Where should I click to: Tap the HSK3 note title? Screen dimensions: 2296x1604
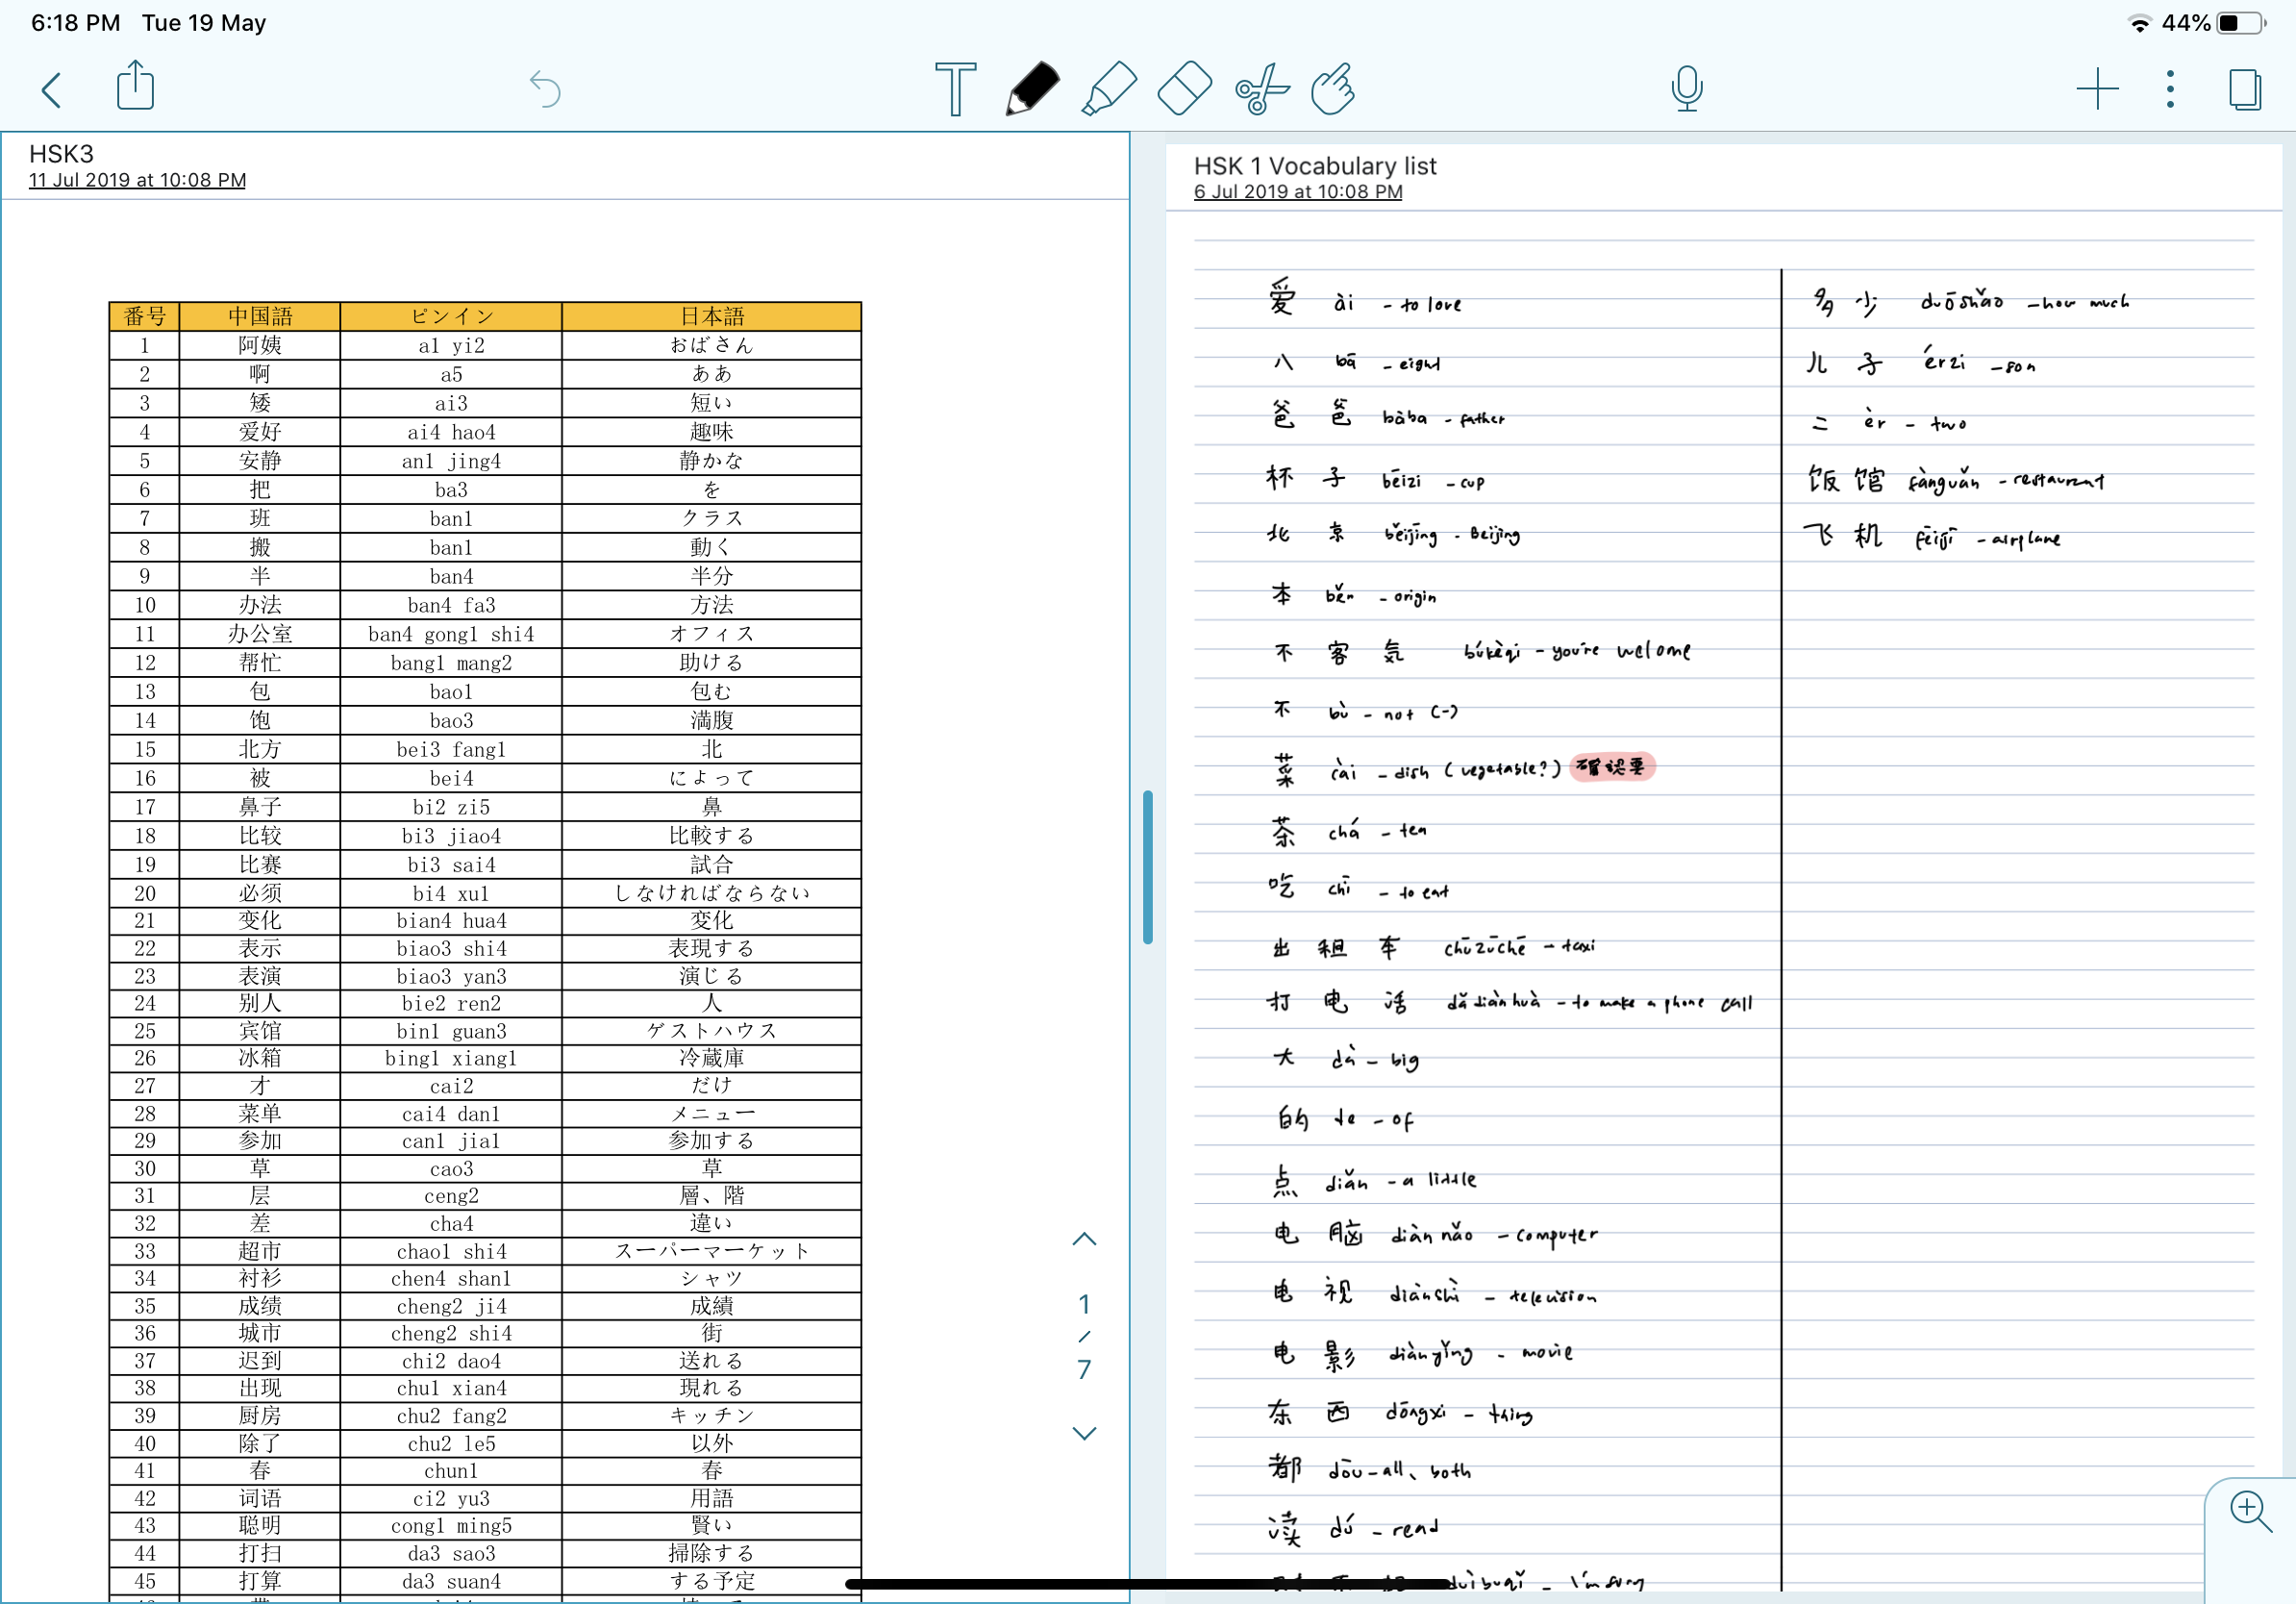(61, 154)
